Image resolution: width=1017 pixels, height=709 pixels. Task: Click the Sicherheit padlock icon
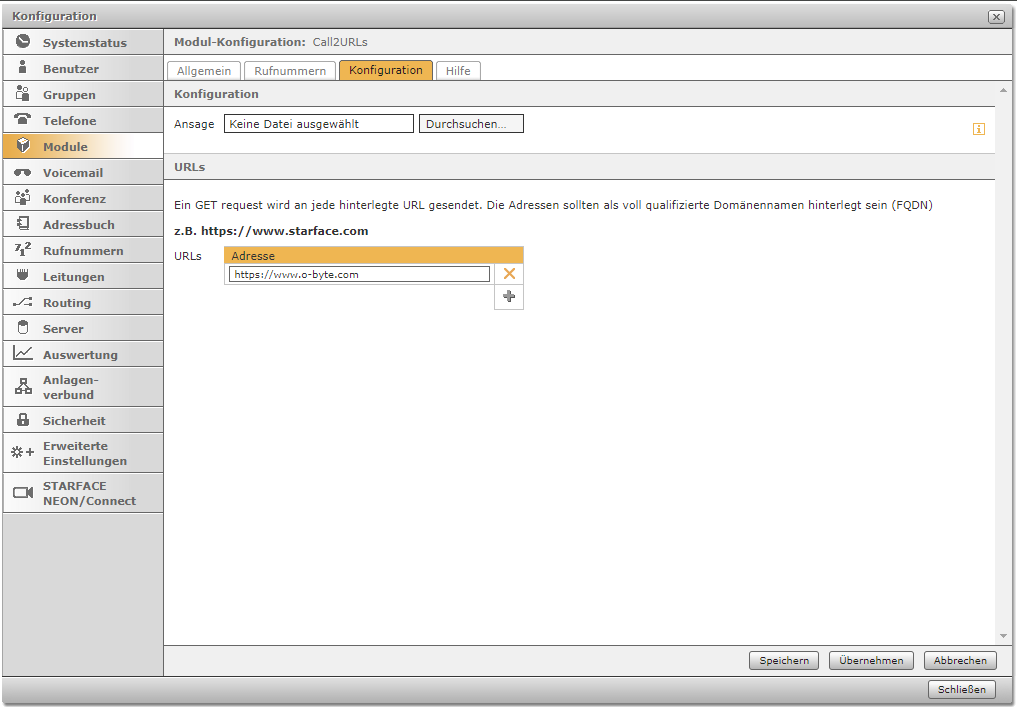[23, 420]
